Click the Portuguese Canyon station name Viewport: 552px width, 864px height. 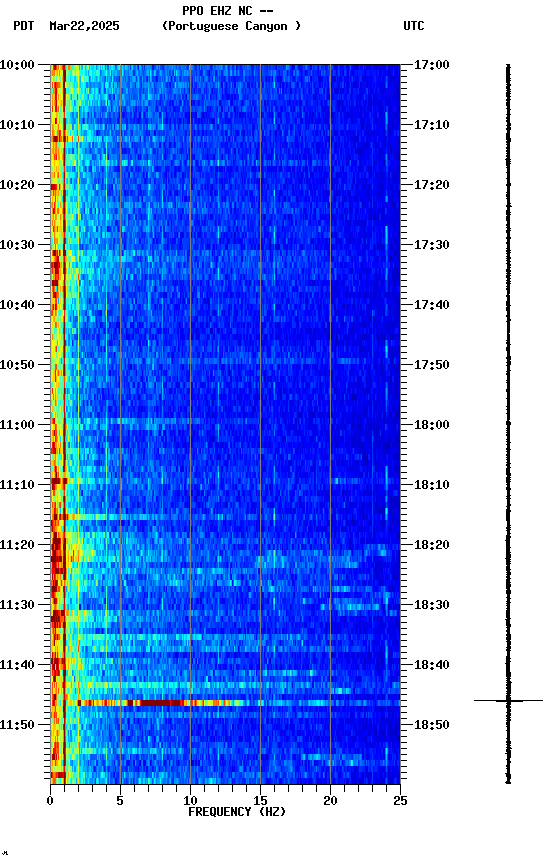click(x=231, y=26)
